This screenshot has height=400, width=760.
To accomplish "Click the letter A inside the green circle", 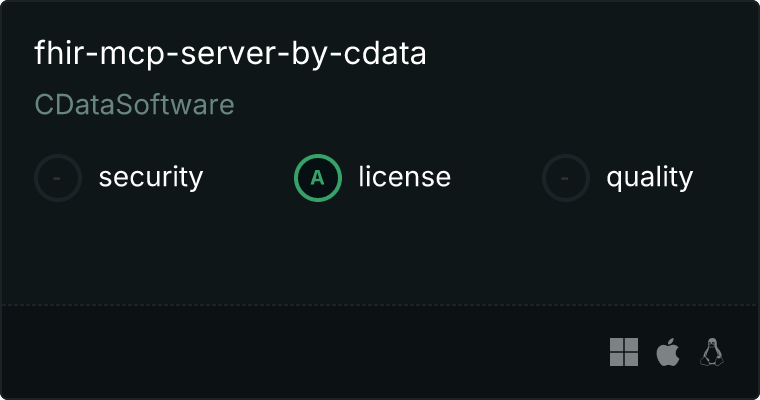I will (318, 178).
